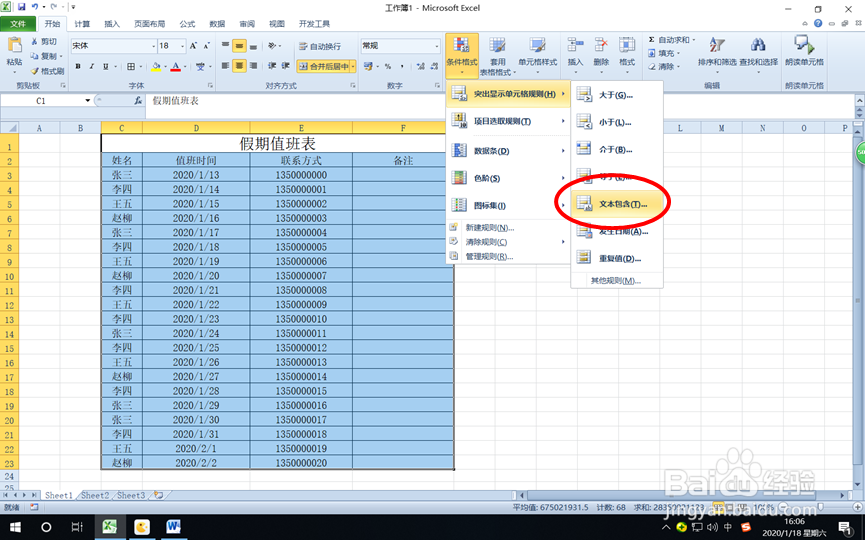Click the text orientation icon
This screenshot has height=540, width=865.
(273, 46)
